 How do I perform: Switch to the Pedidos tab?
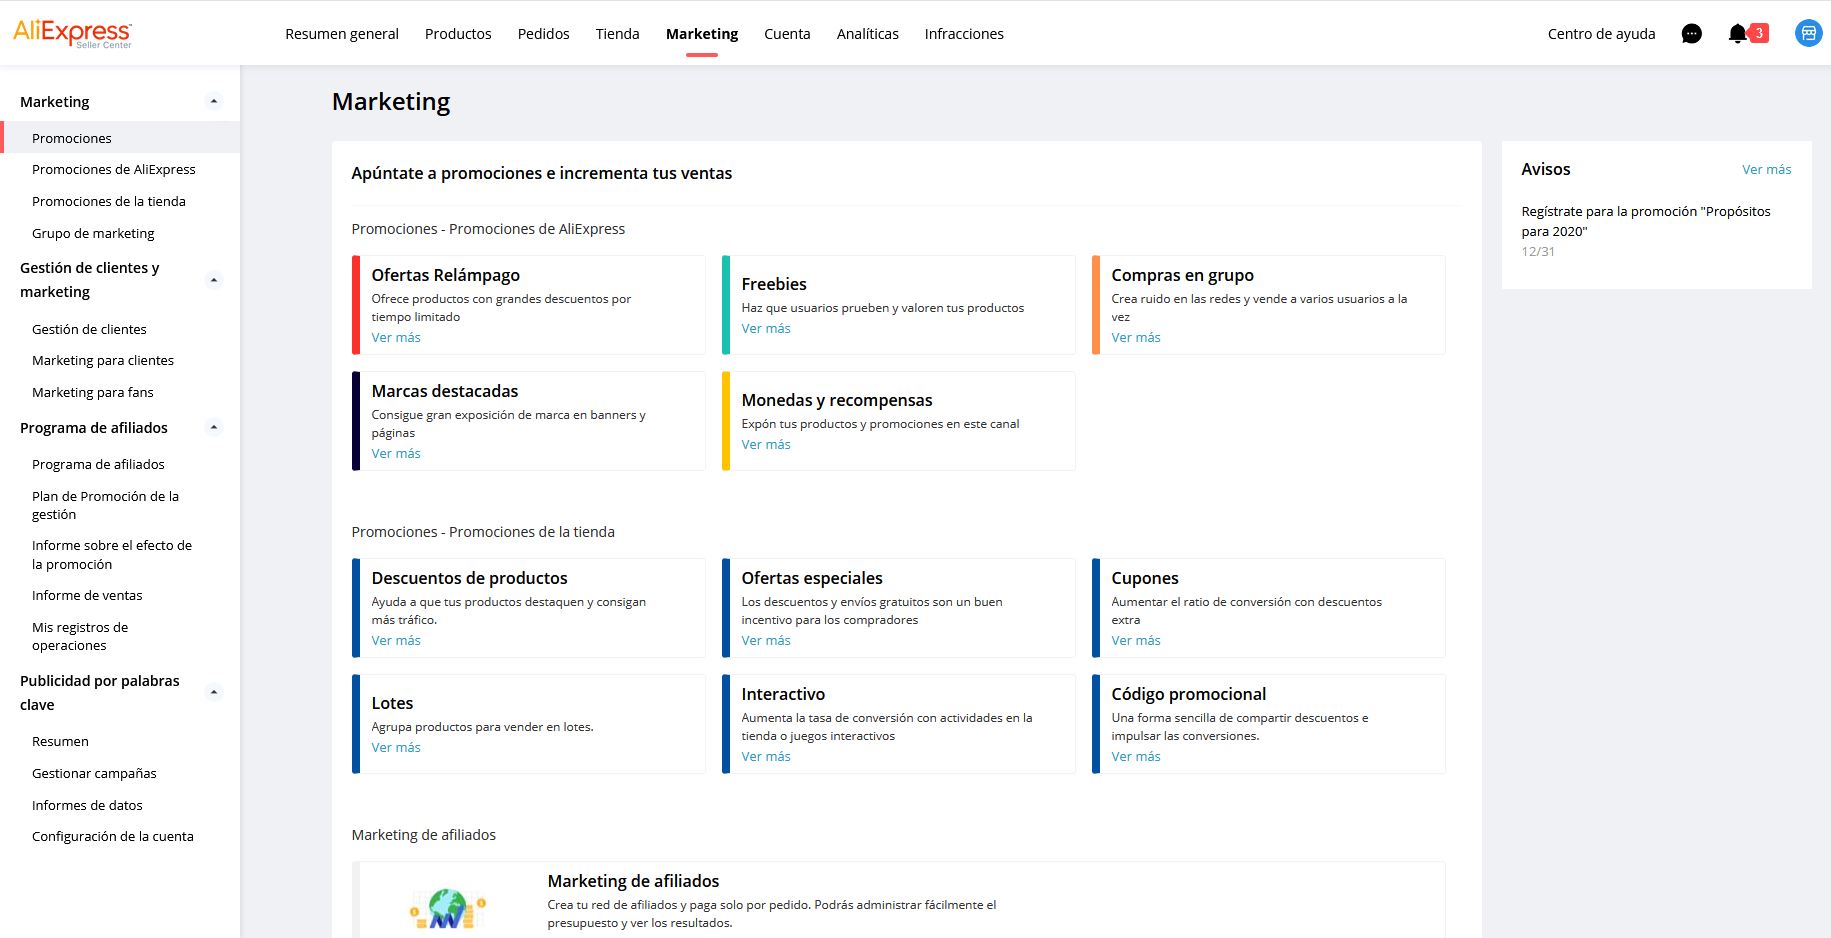543,34
